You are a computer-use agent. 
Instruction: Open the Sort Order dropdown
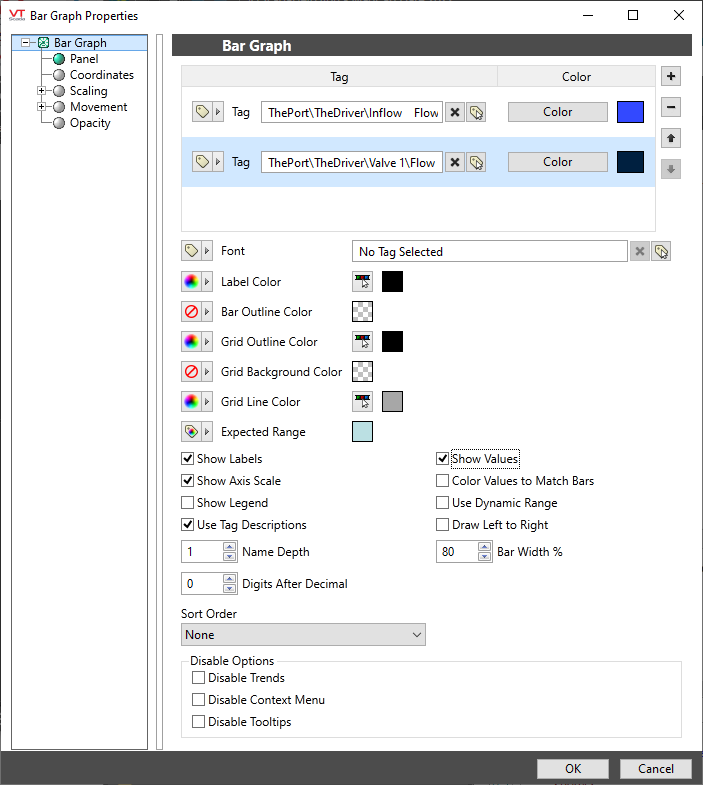coord(303,635)
